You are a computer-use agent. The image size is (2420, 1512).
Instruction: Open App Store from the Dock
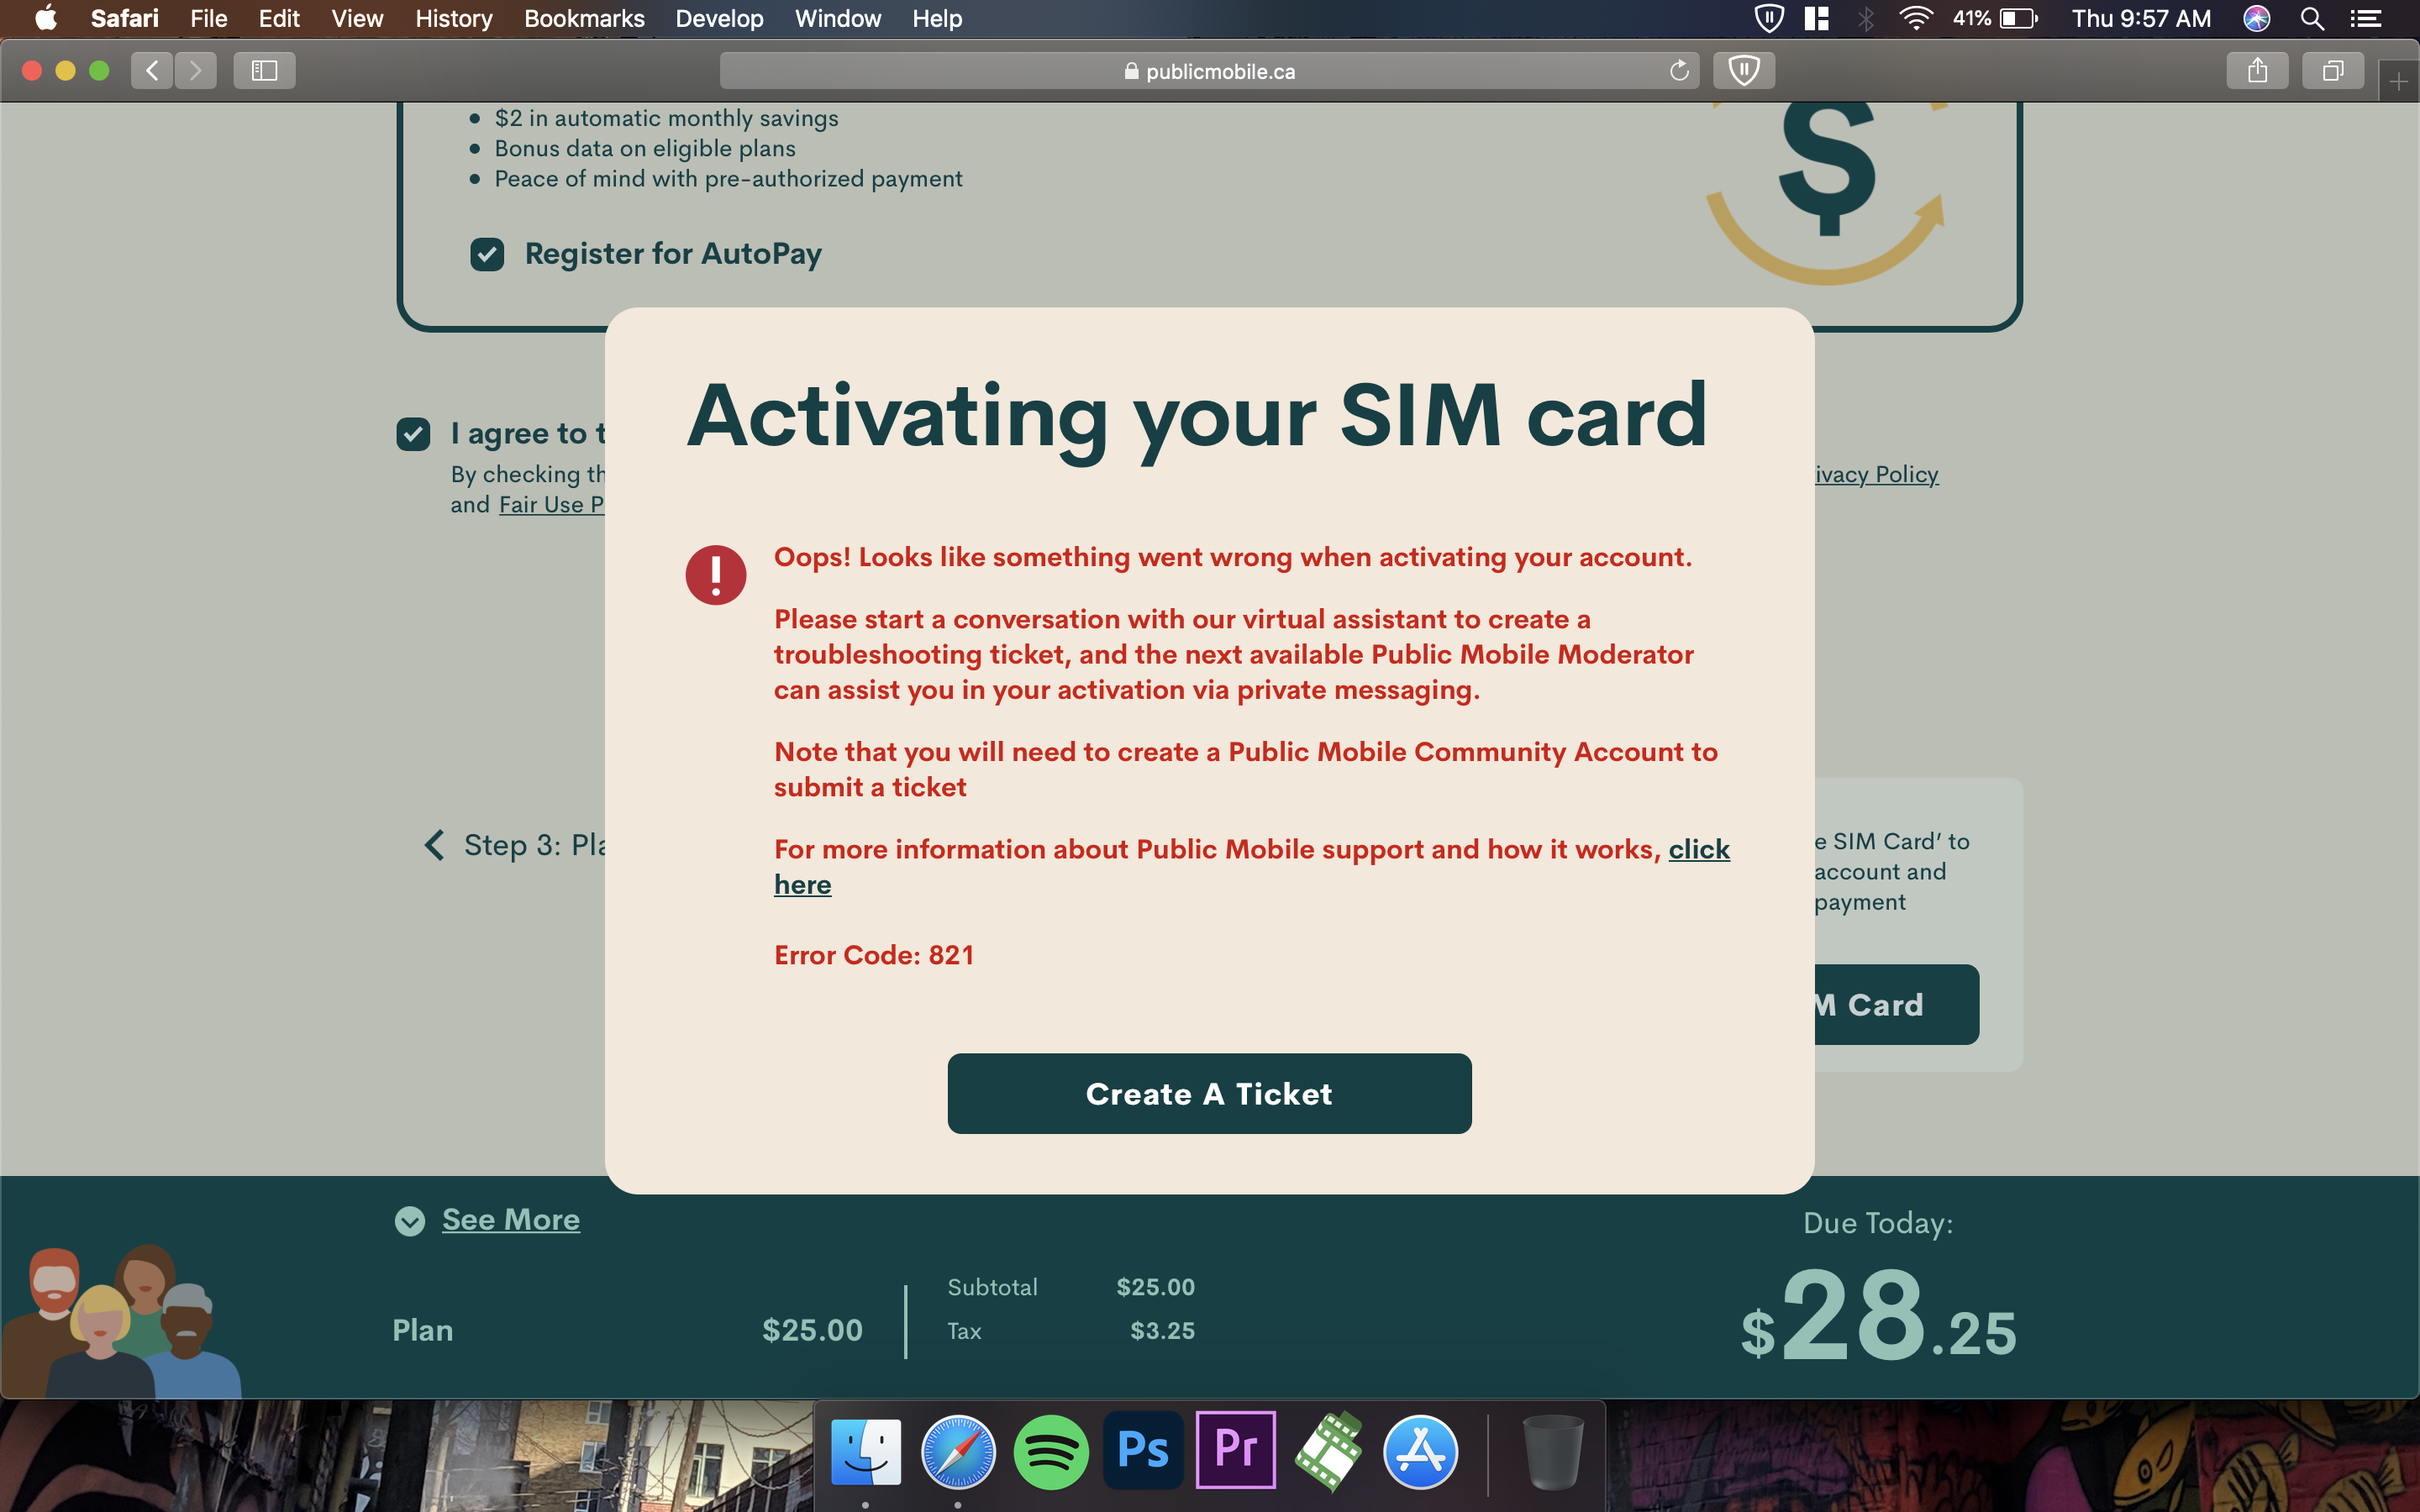click(x=1422, y=1452)
